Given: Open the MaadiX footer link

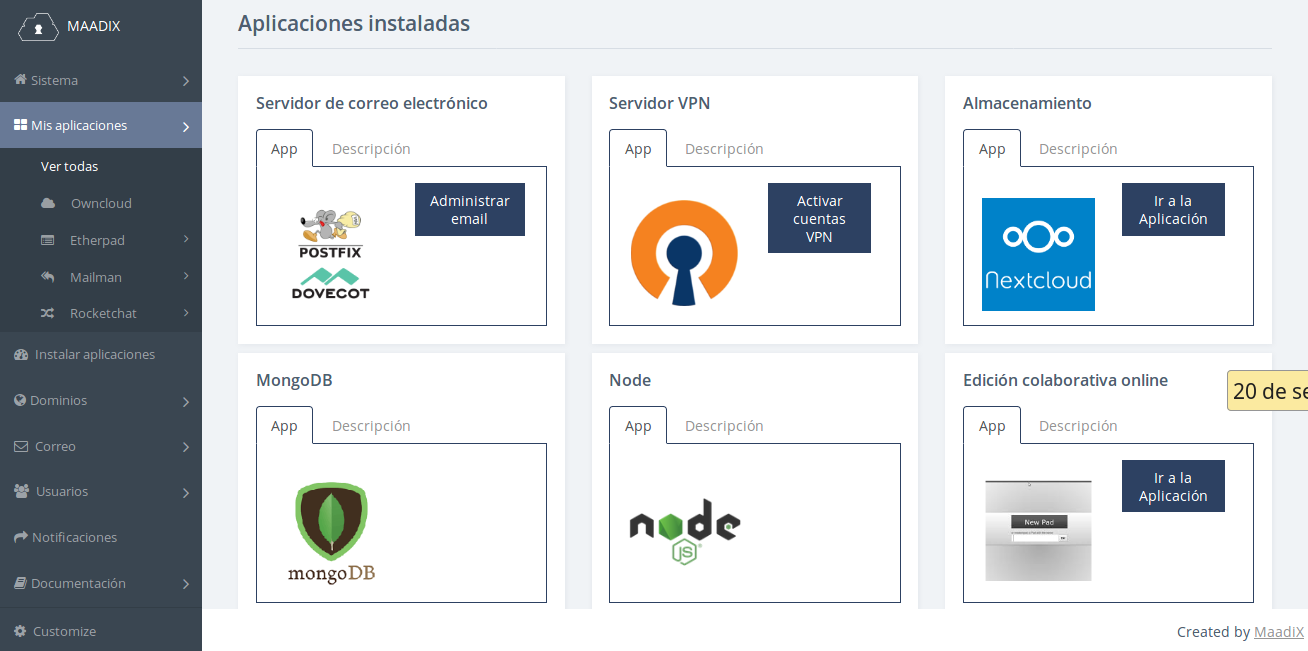Looking at the screenshot, I should coord(1278,631).
